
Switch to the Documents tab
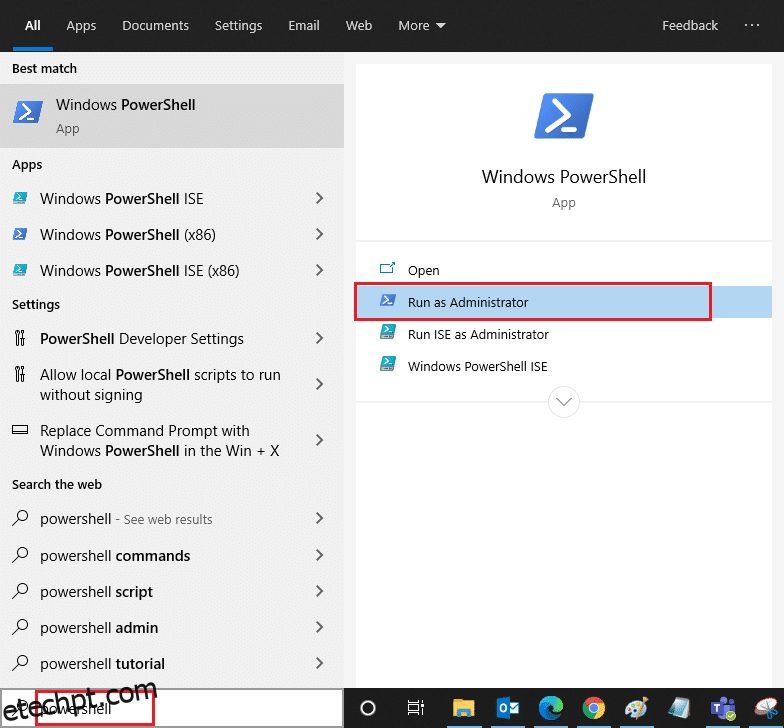[x=155, y=26]
